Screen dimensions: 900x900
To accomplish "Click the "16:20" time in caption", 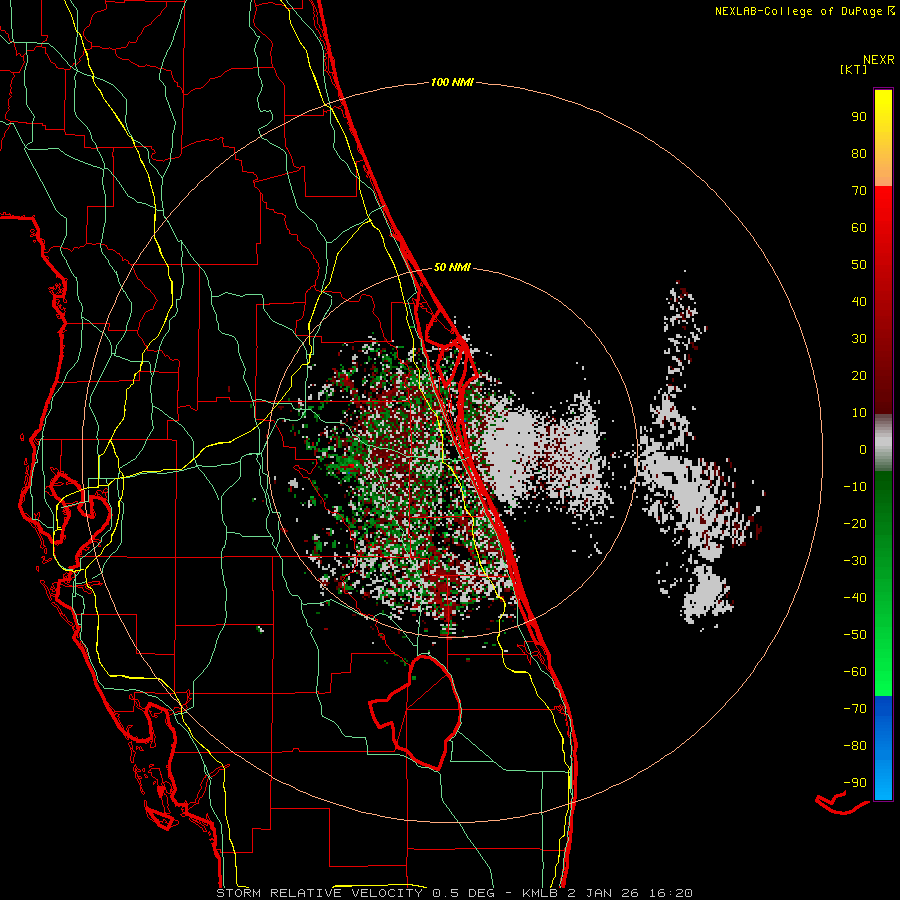I will tap(670, 893).
